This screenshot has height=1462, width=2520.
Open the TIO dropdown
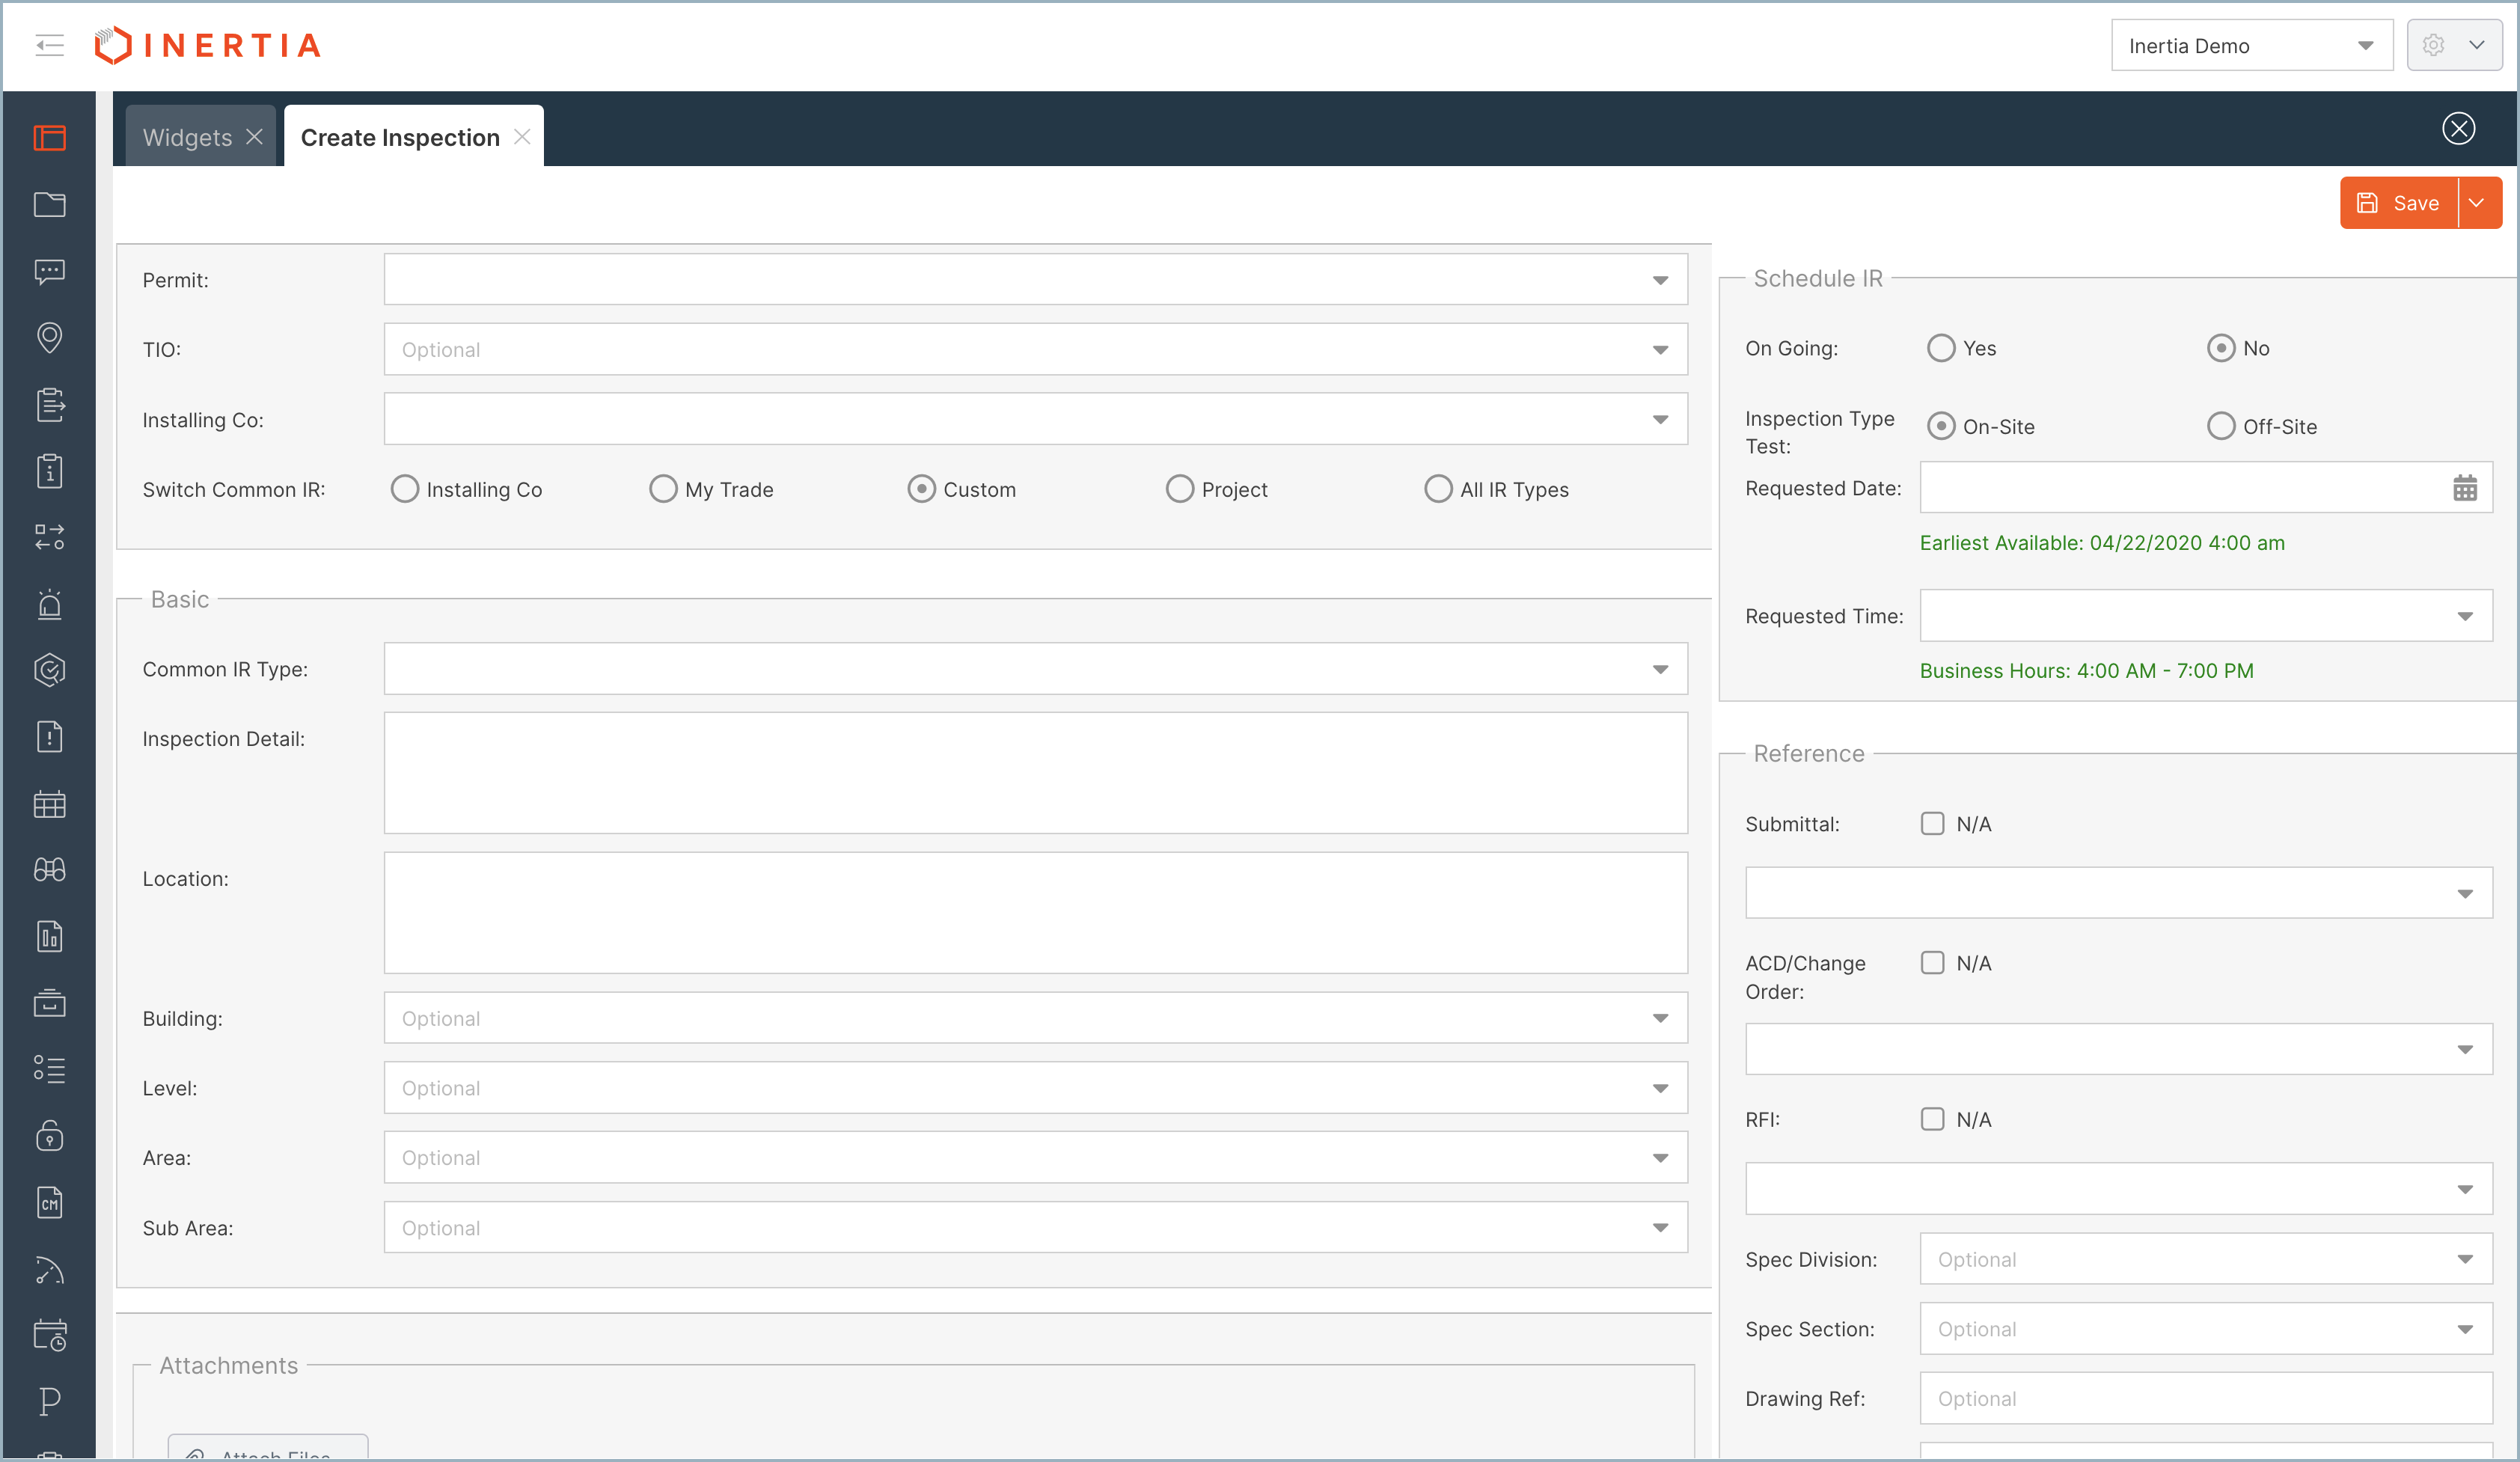(1035, 349)
